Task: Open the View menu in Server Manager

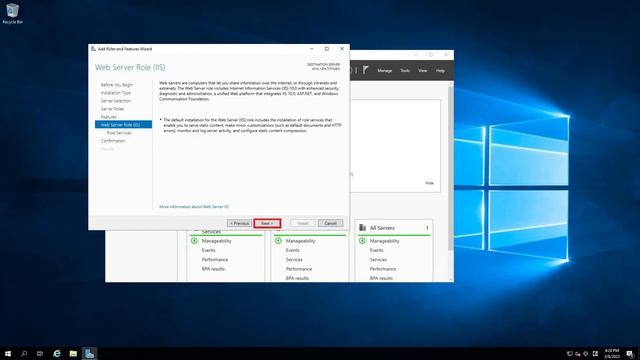Action: tap(422, 71)
